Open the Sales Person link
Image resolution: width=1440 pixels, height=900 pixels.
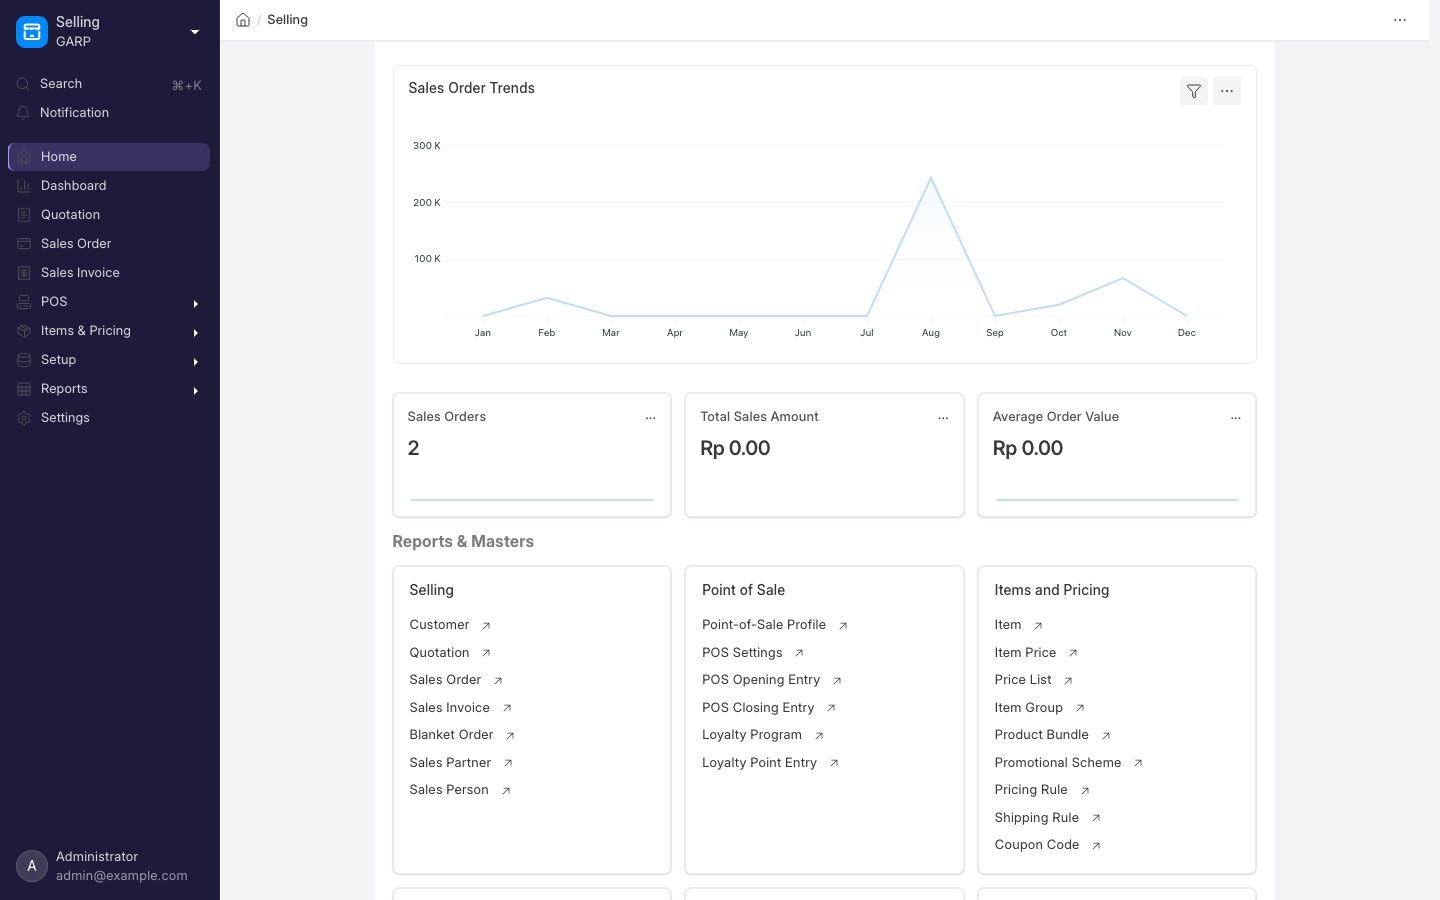click(x=449, y=790)
